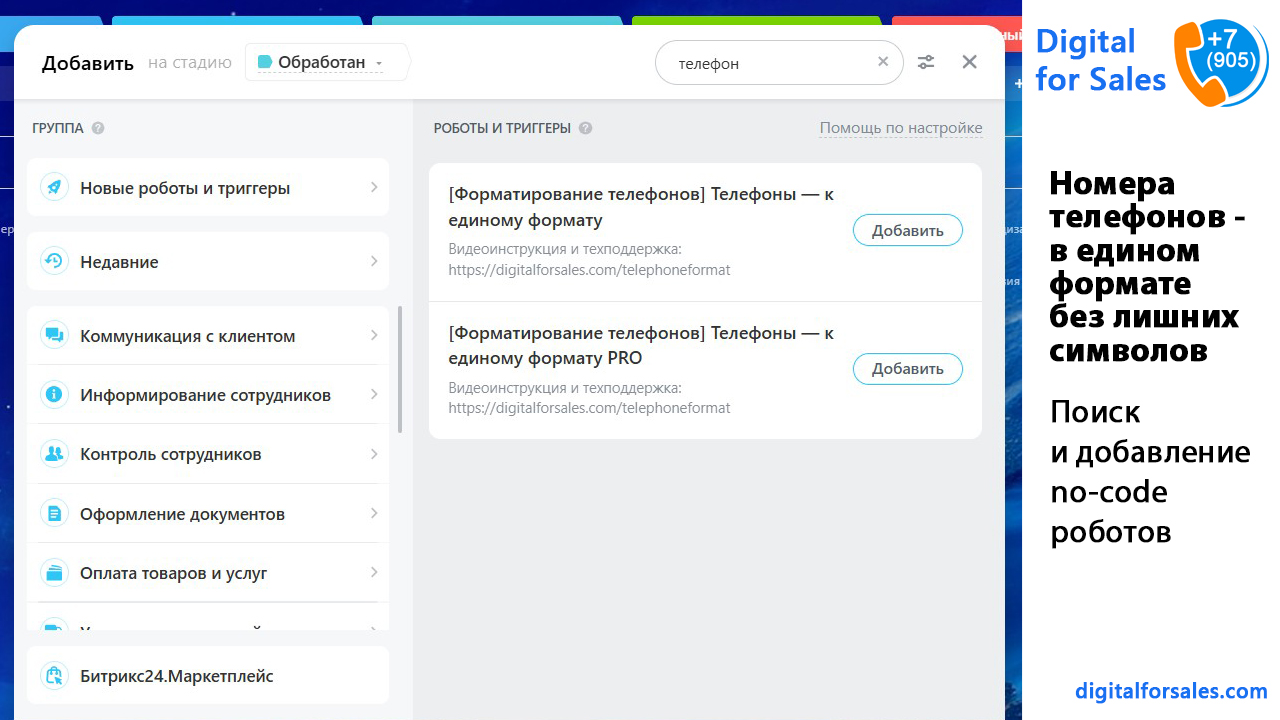The image size is (1280, 720).
Task: Click the Битрикс24.Маркетплейс shopping bag icon
Action: point(53,676)
